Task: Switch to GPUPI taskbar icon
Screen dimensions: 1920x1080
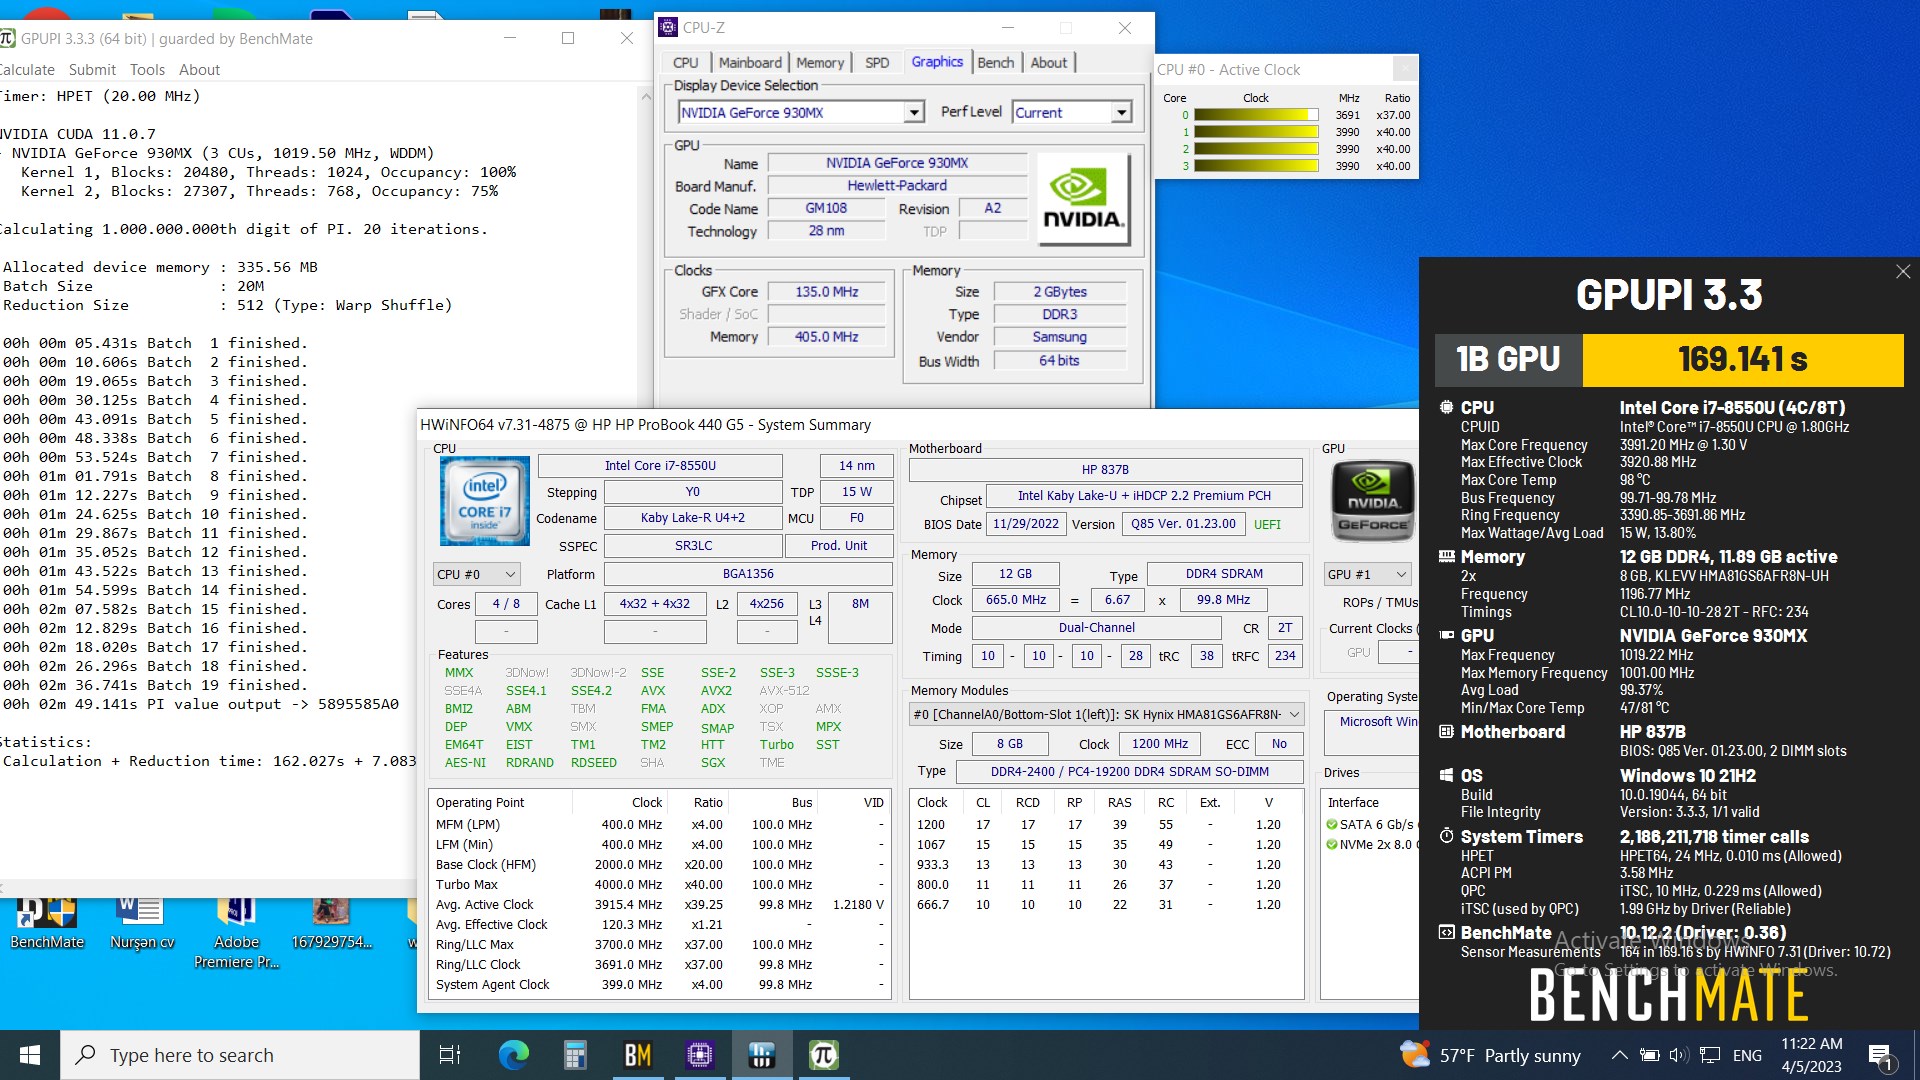Action: [823, 1055]
